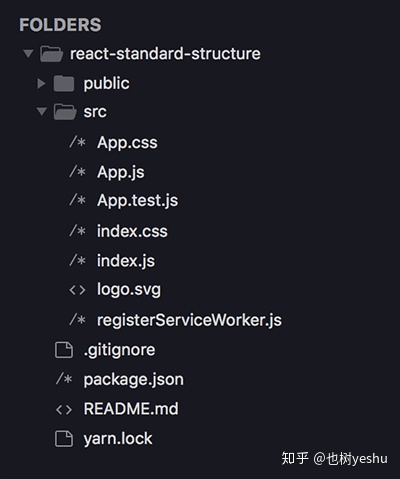Select the index.css file
Viewport: 400px width, 479px height.
(132, 231)
